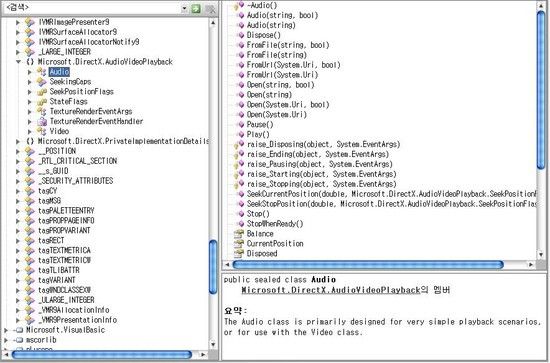Select raise_Stopping(object, System.EventArgs)
550x363 pixels.
click(322, 184)
